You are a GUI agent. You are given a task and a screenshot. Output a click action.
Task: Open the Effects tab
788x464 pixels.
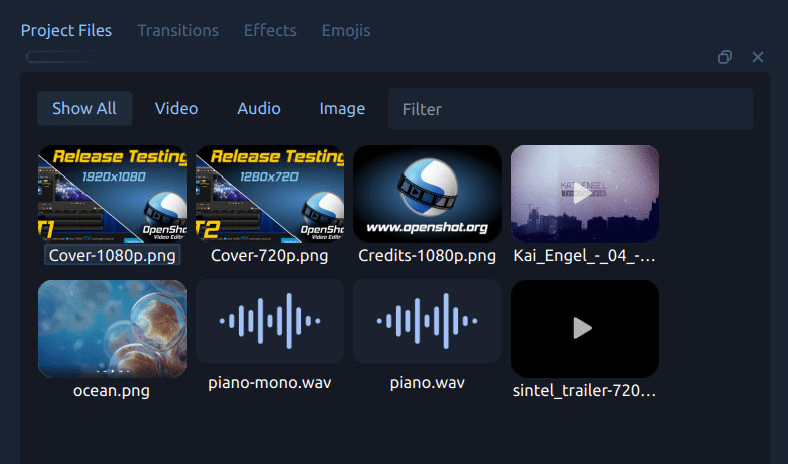270,30
